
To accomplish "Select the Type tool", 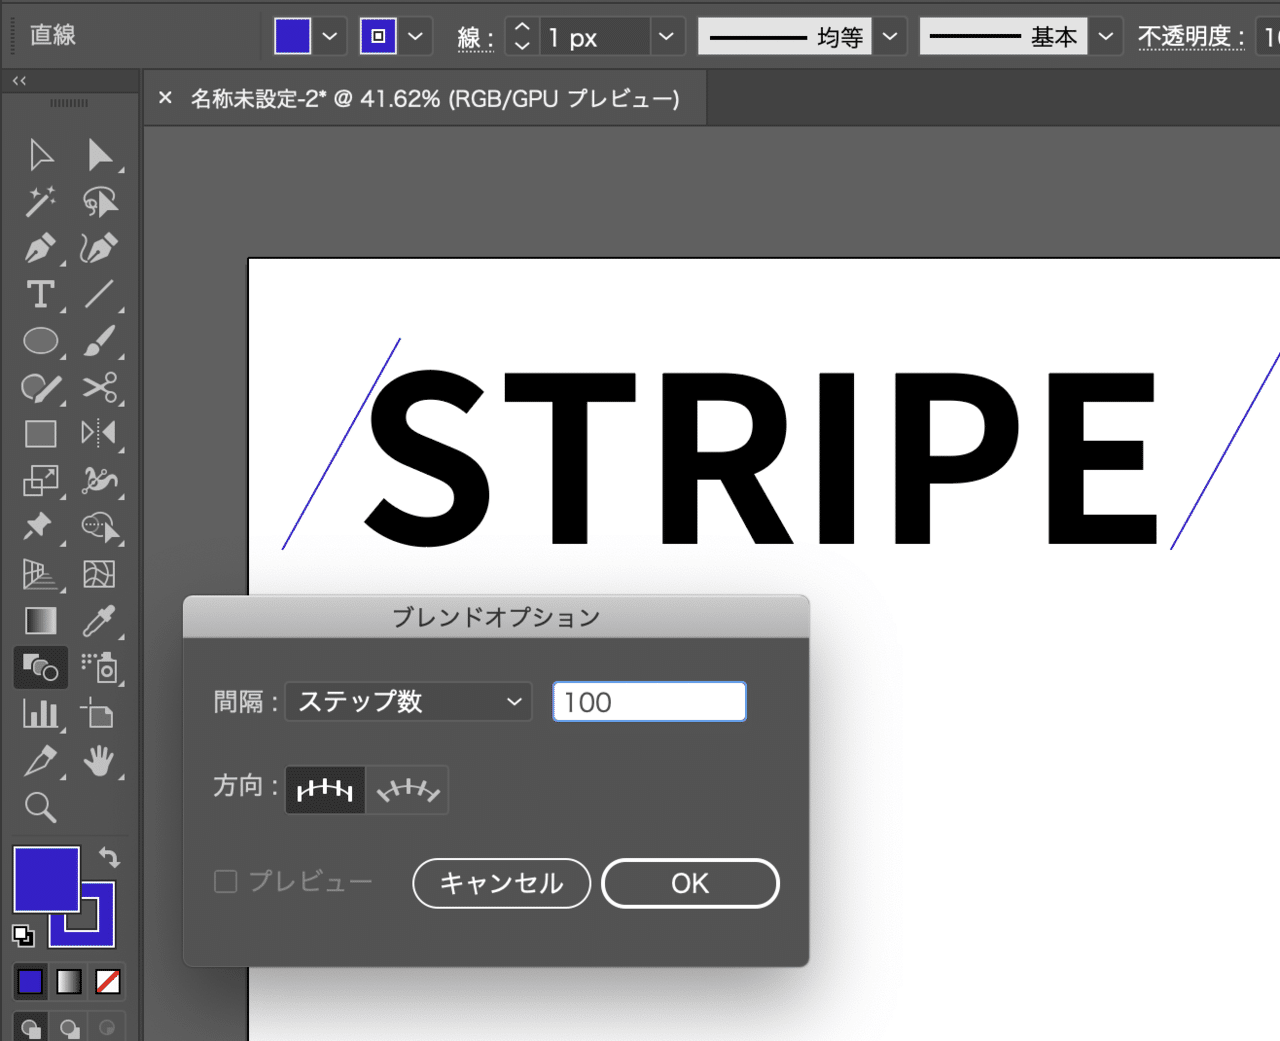I will pyautogui.click(x=41, y=294).
